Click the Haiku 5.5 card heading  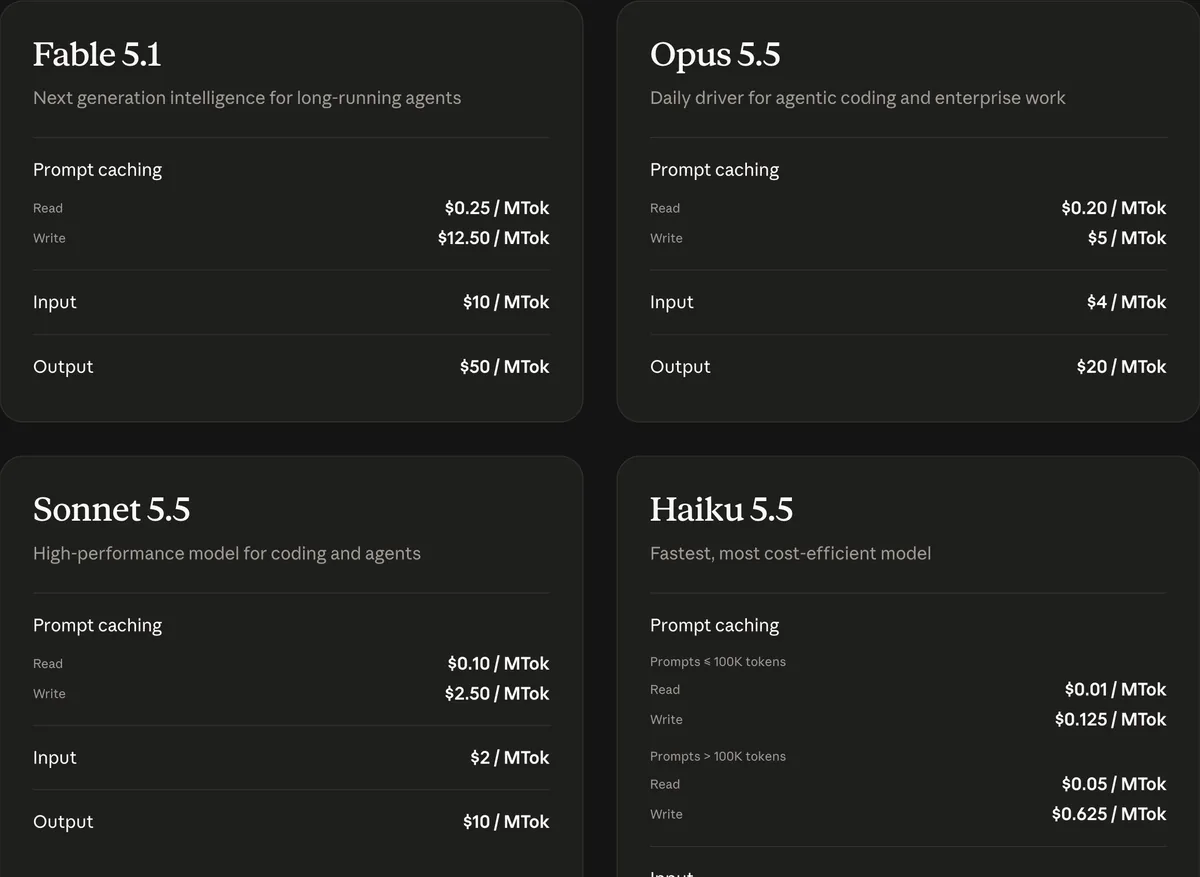(x=721, y=510)
